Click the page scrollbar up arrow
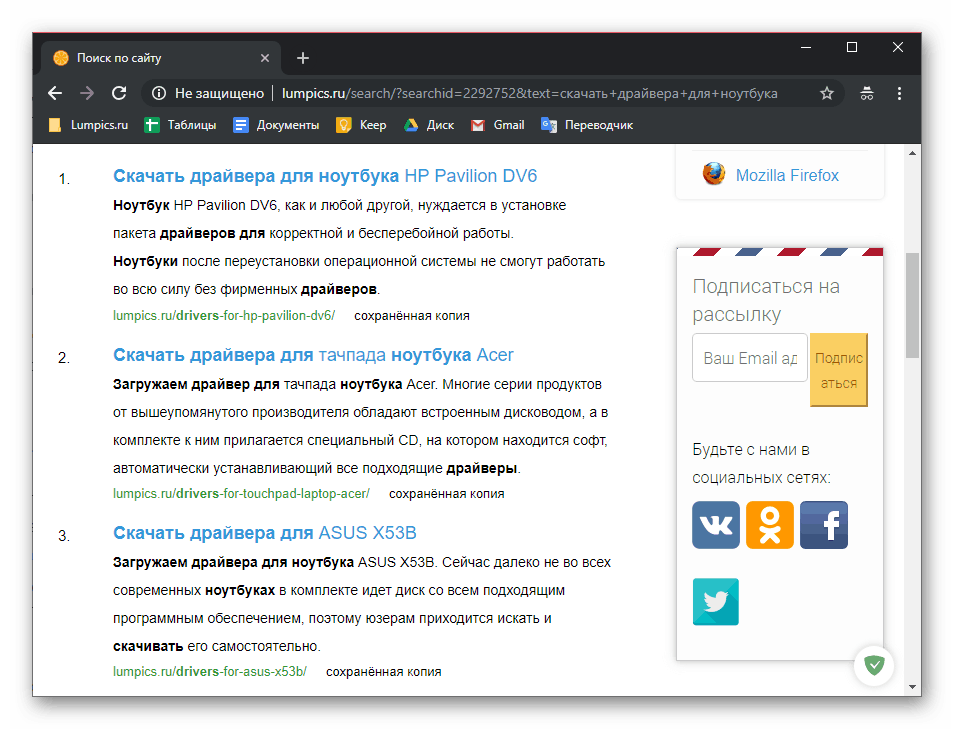 (912, 153)
